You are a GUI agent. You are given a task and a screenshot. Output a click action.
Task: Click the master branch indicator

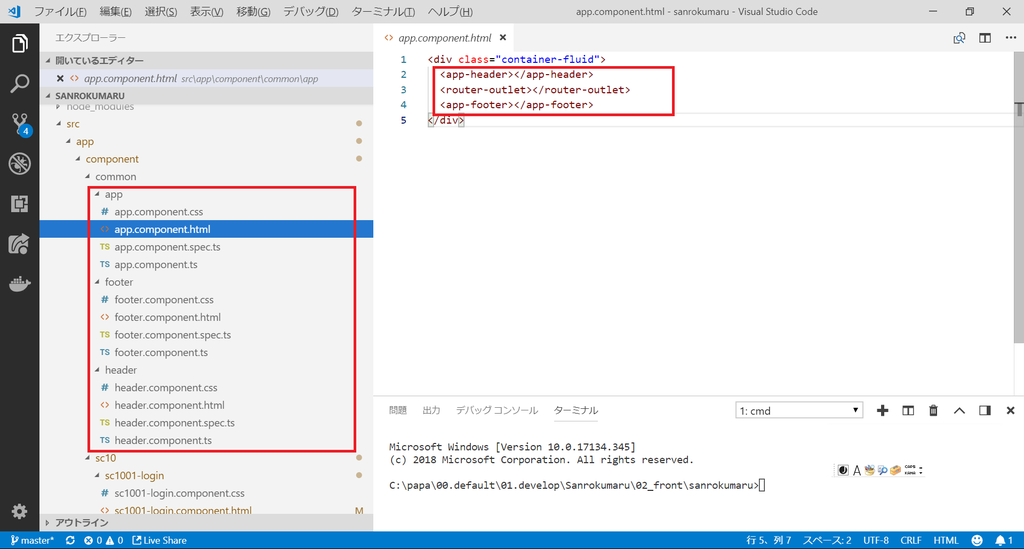click(32, 541)
